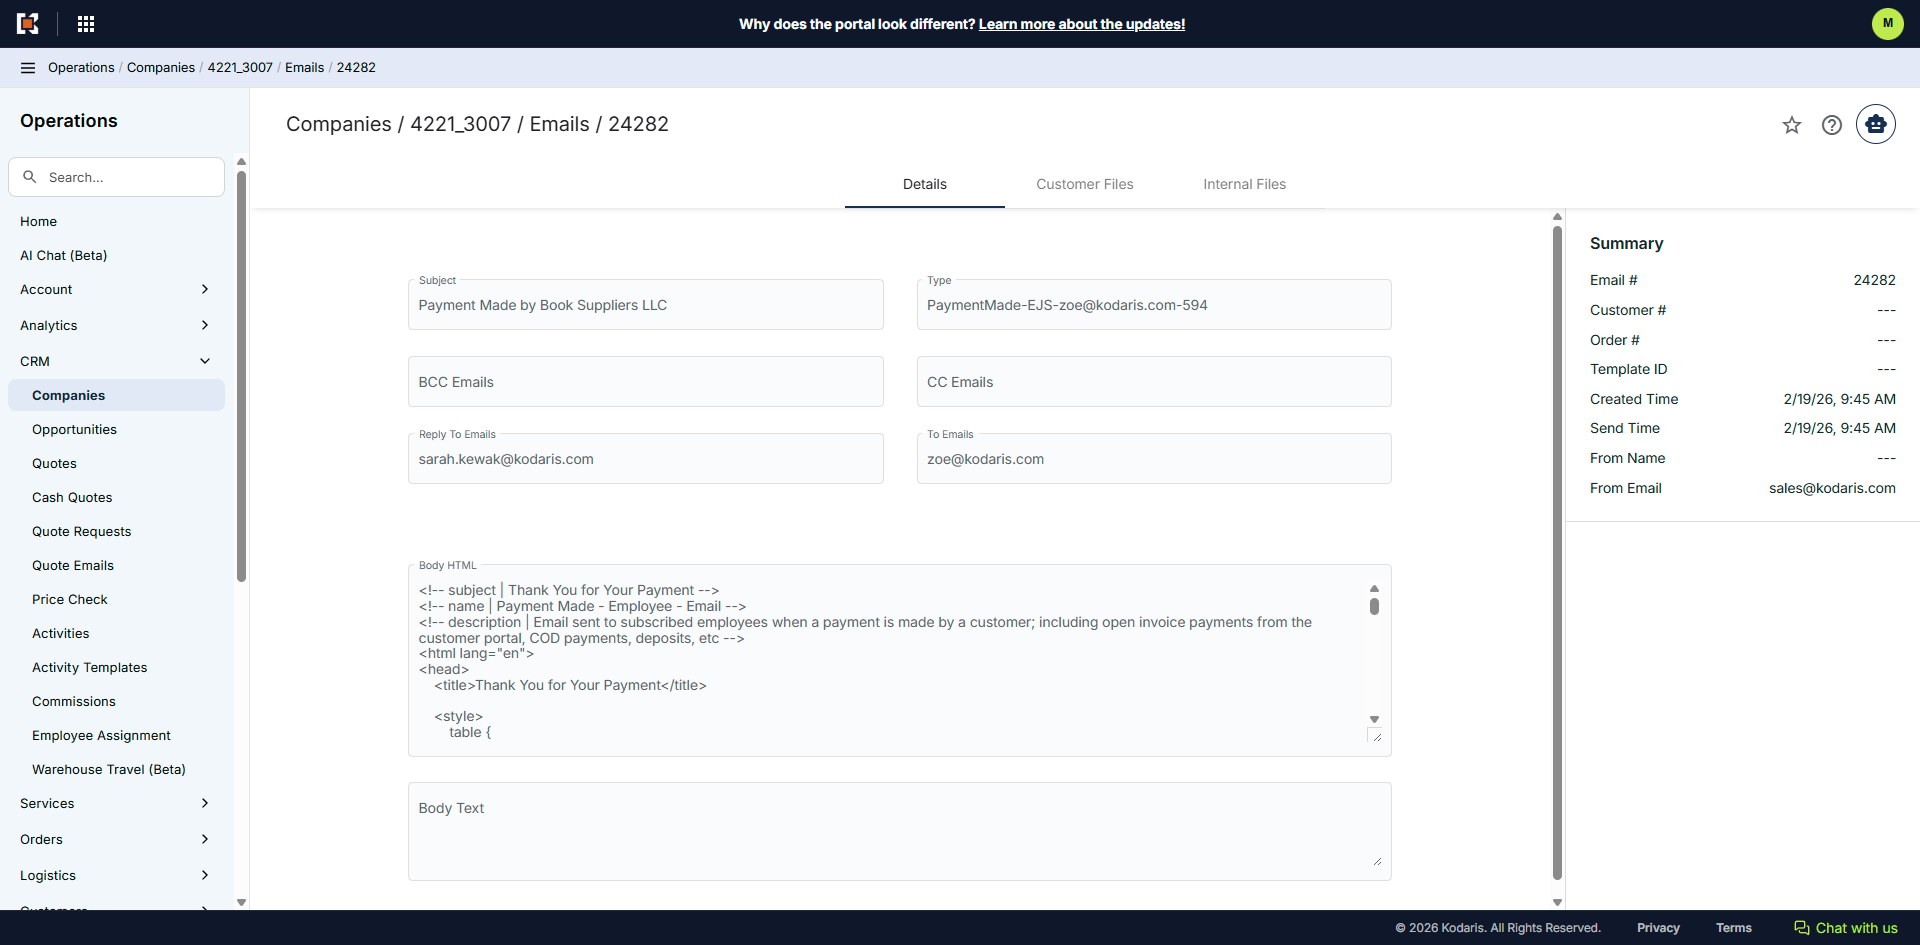
Task: Click the Body Text resize handle
Action: pos(1377,861)
